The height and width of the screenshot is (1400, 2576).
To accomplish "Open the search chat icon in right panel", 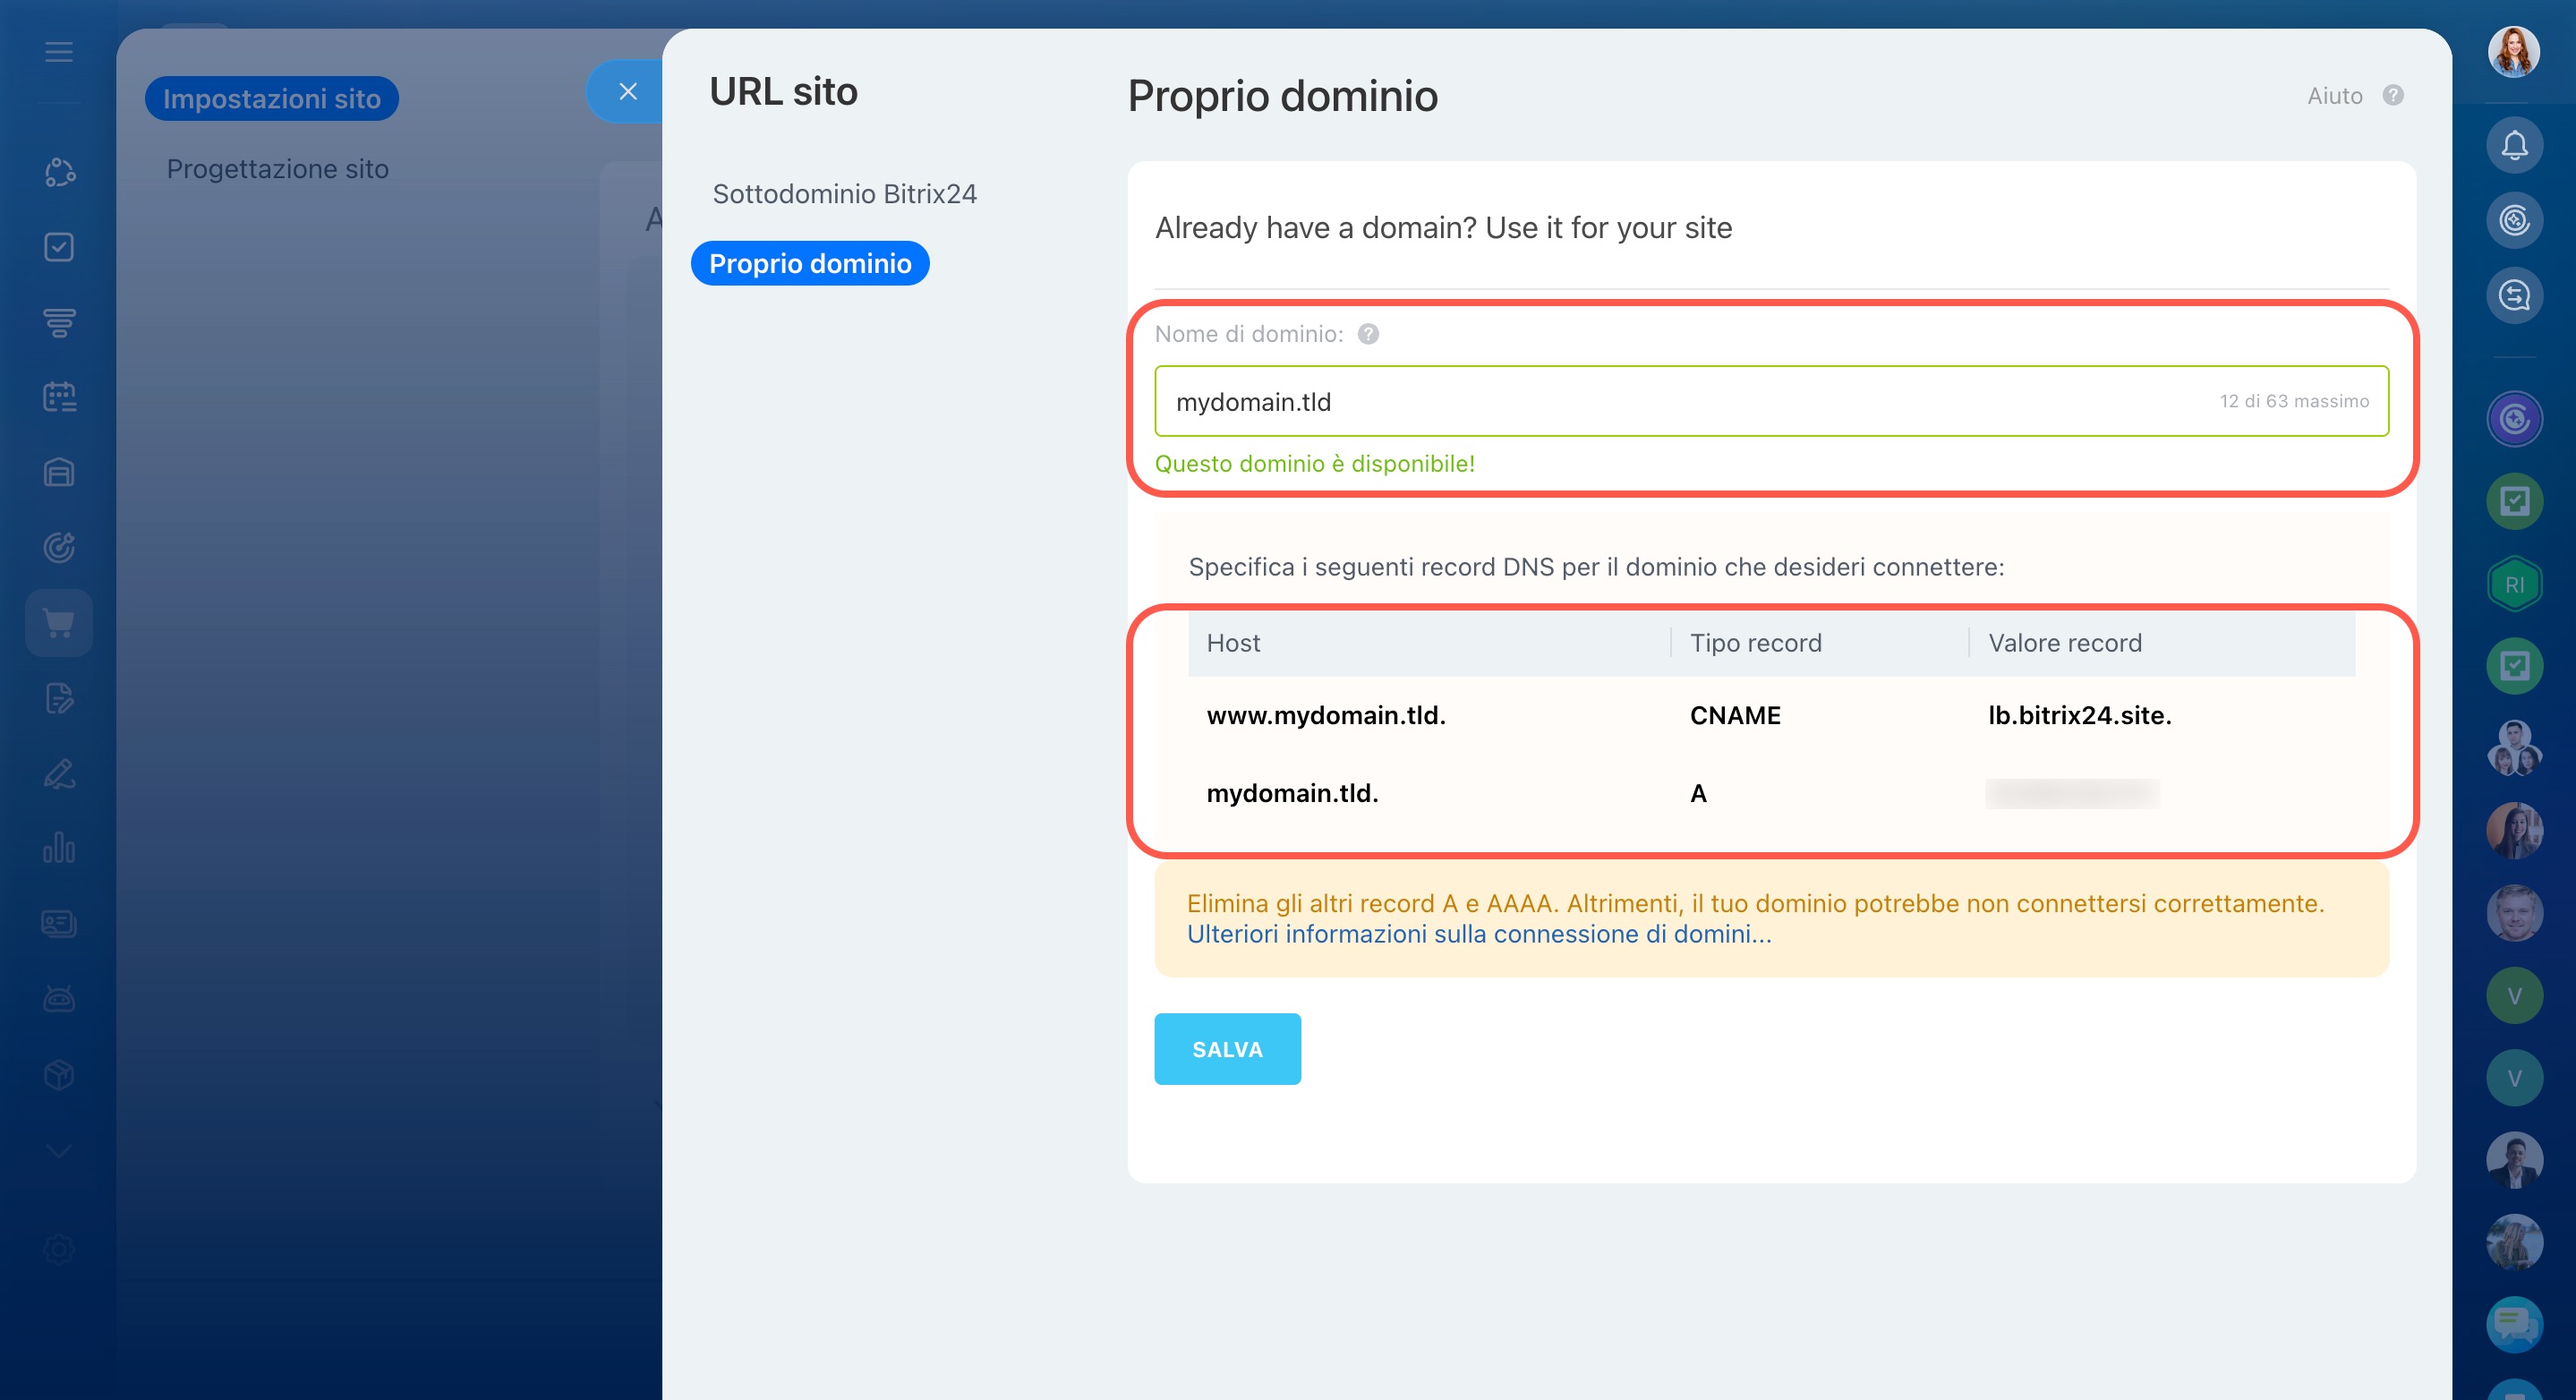I will [x=2514, y=296].
